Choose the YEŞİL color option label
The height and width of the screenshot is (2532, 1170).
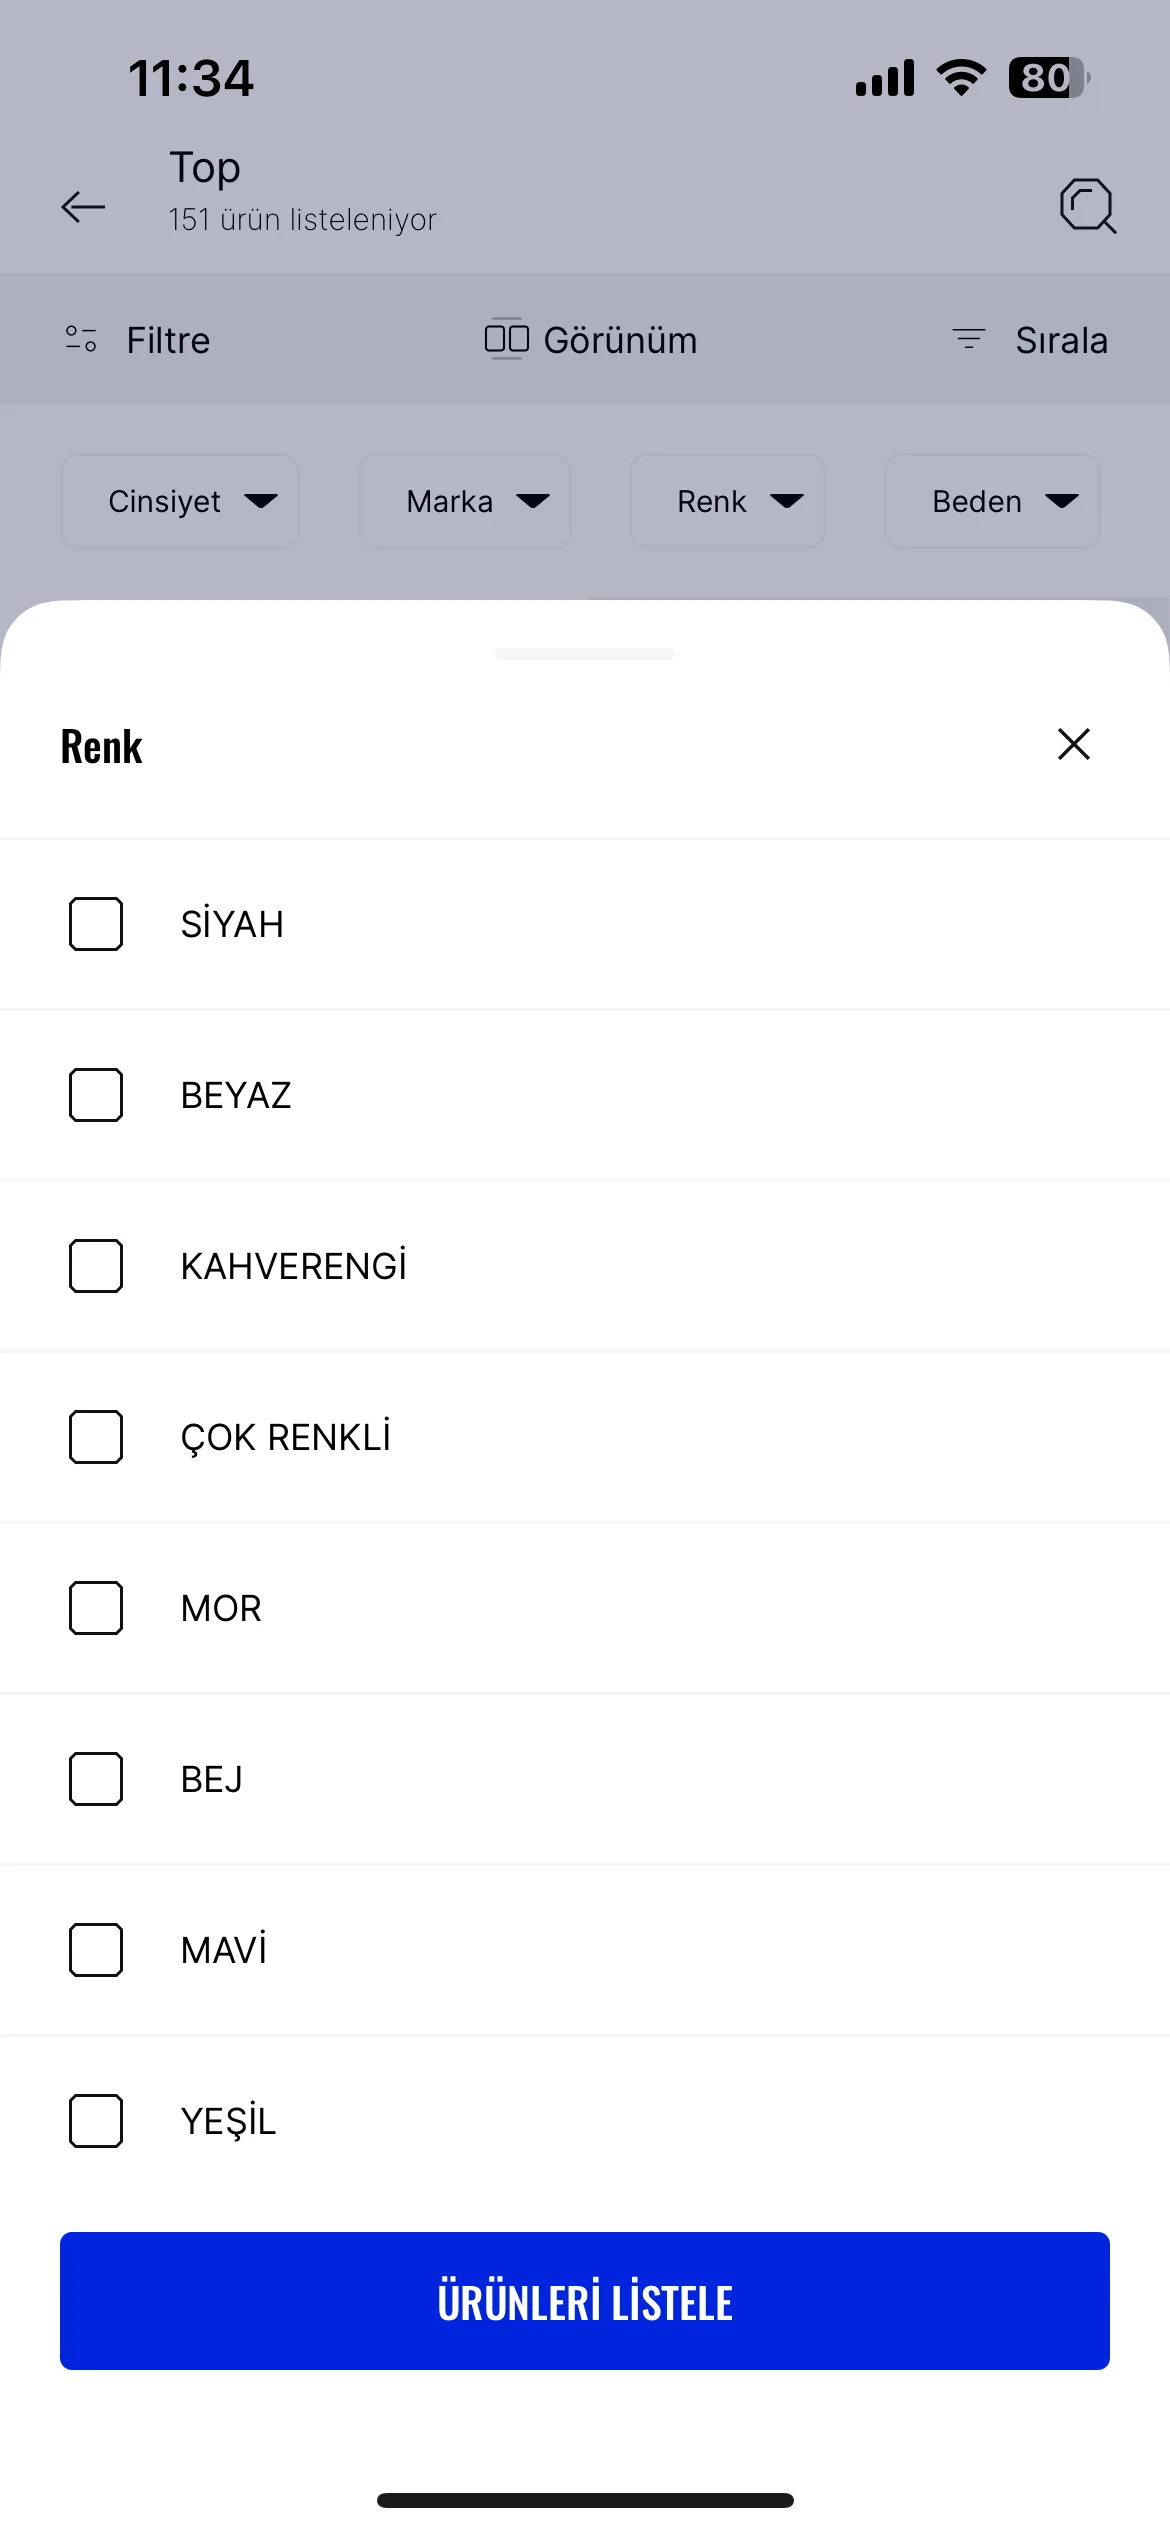228,2121
